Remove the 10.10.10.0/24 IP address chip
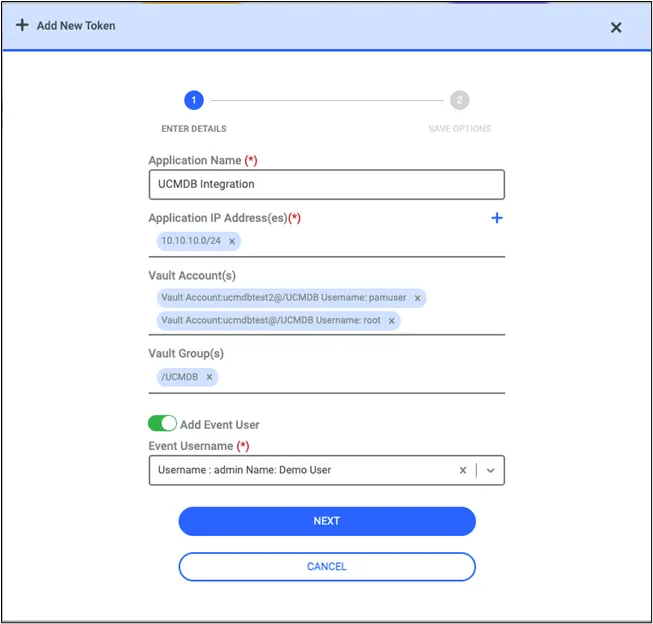The width and height of the screenshot is (653, 624). click(232, 241)
